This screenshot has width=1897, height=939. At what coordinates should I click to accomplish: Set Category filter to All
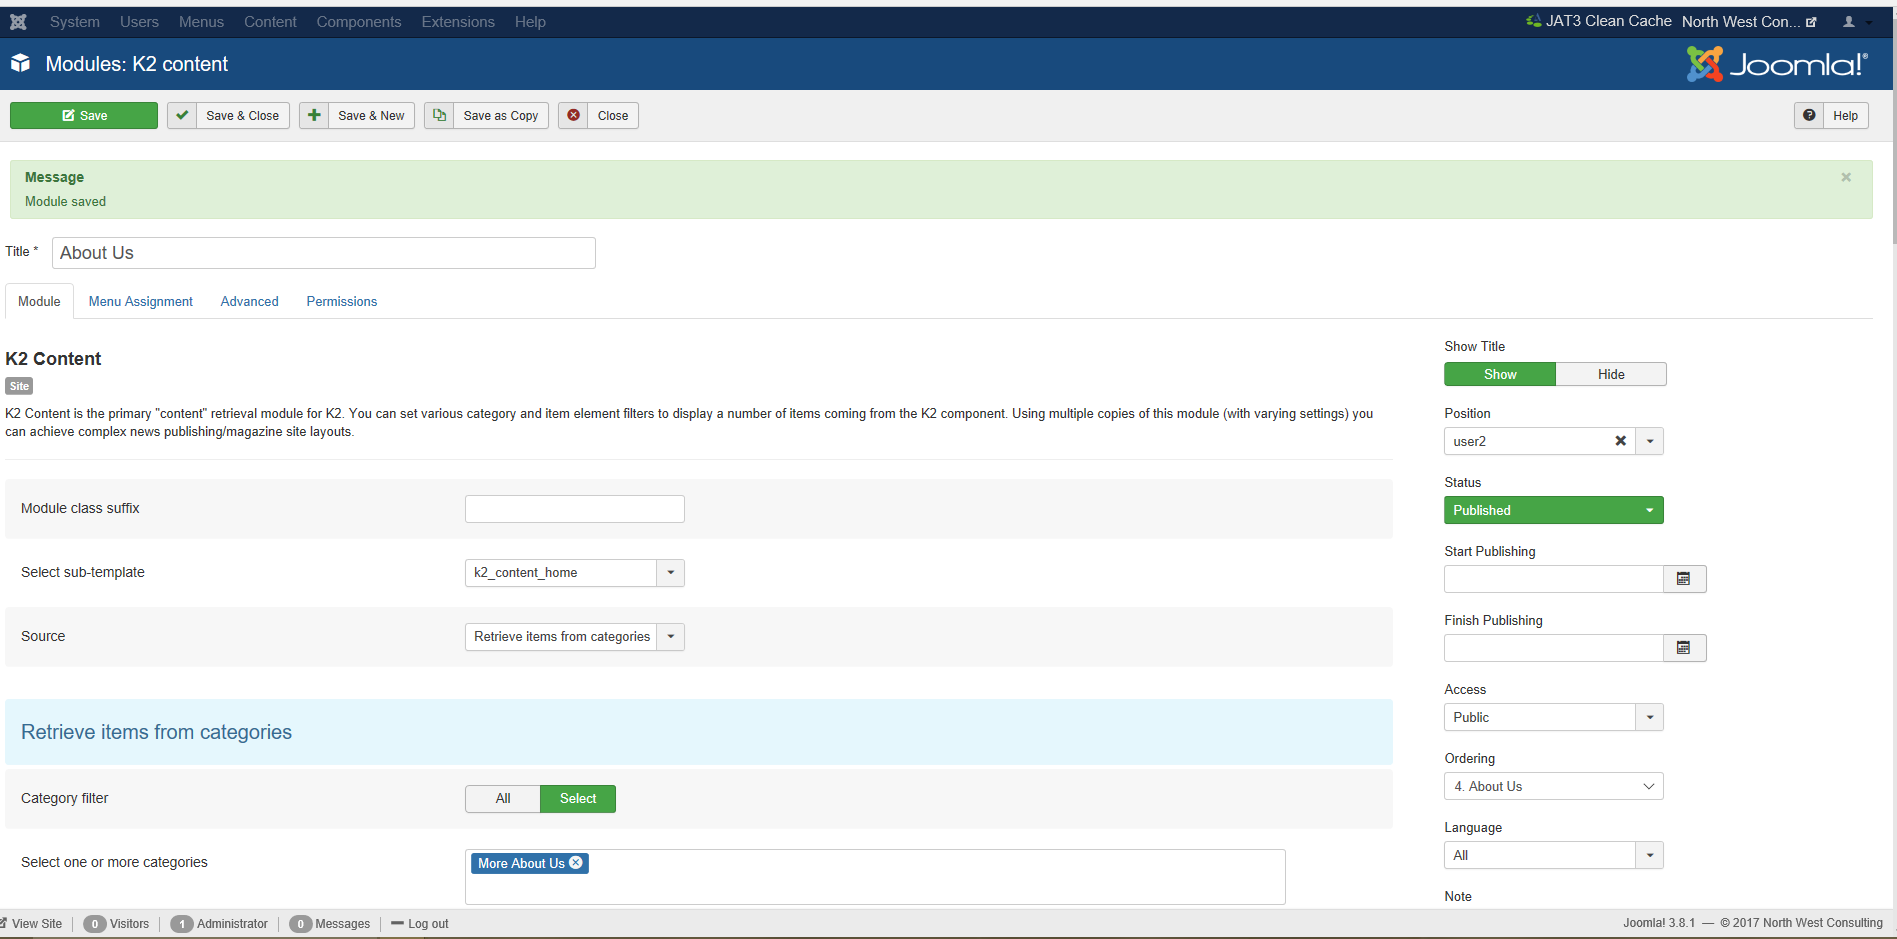click(503, 799)
